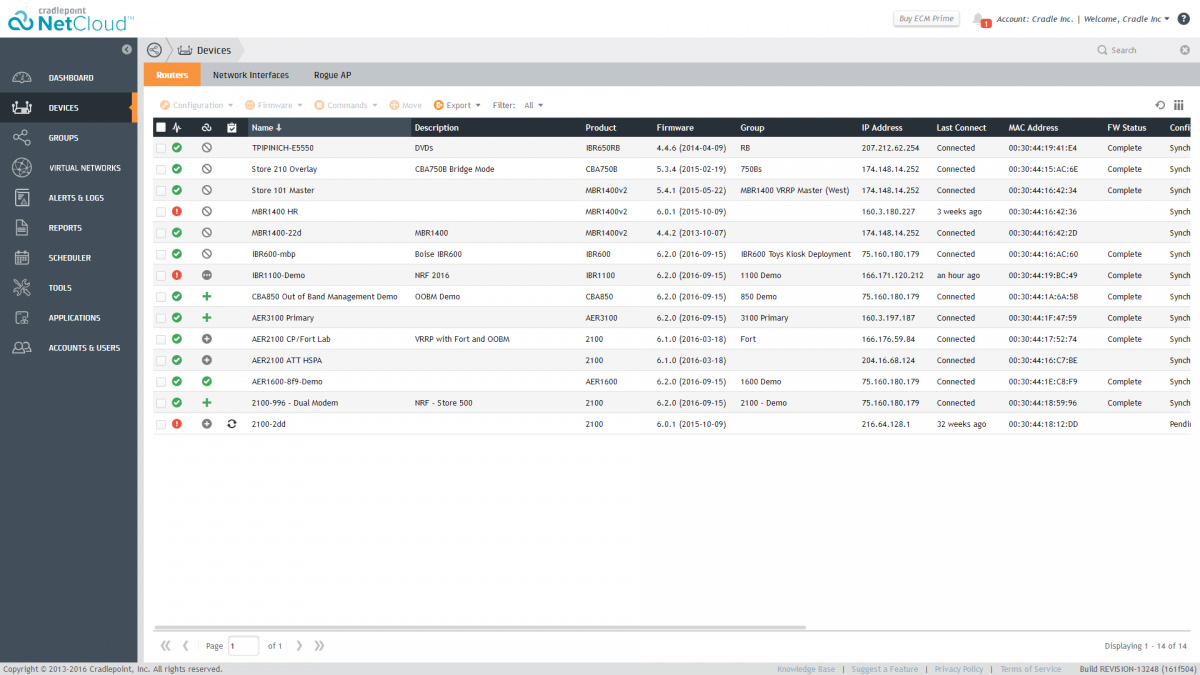
Task: Open the Knowledge Base link
Action: (x=805, y=669)
